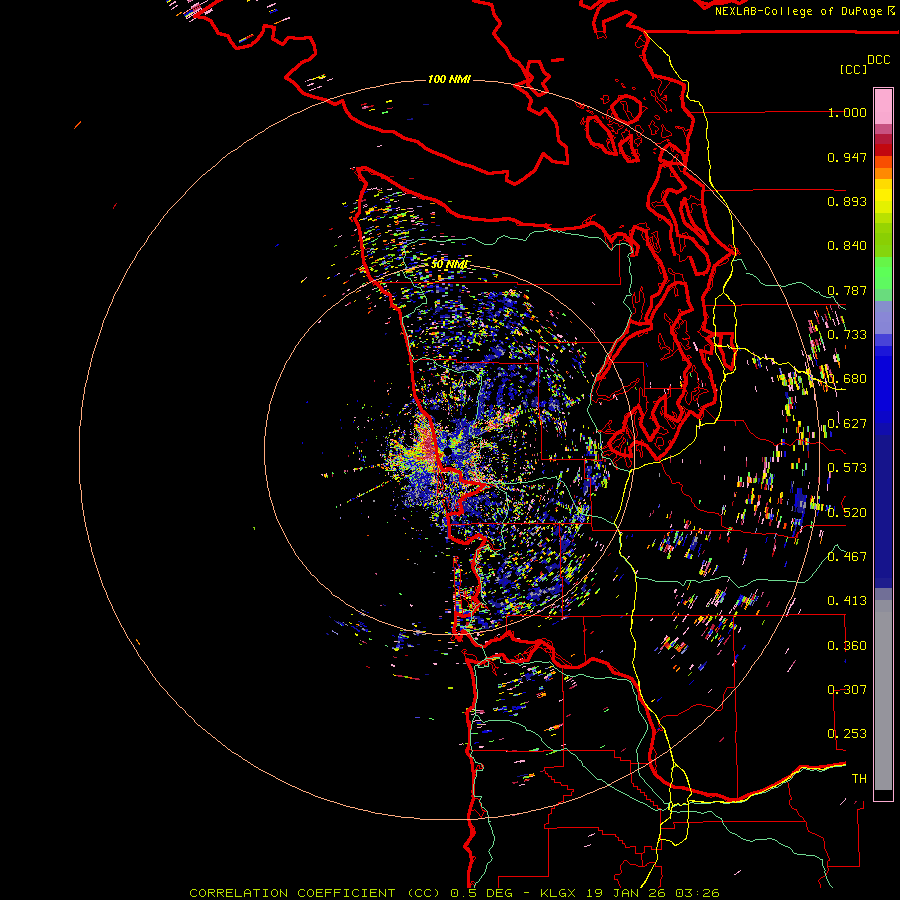Select the 0.253 scale value
900x900 pixels.
click(847, 734)
